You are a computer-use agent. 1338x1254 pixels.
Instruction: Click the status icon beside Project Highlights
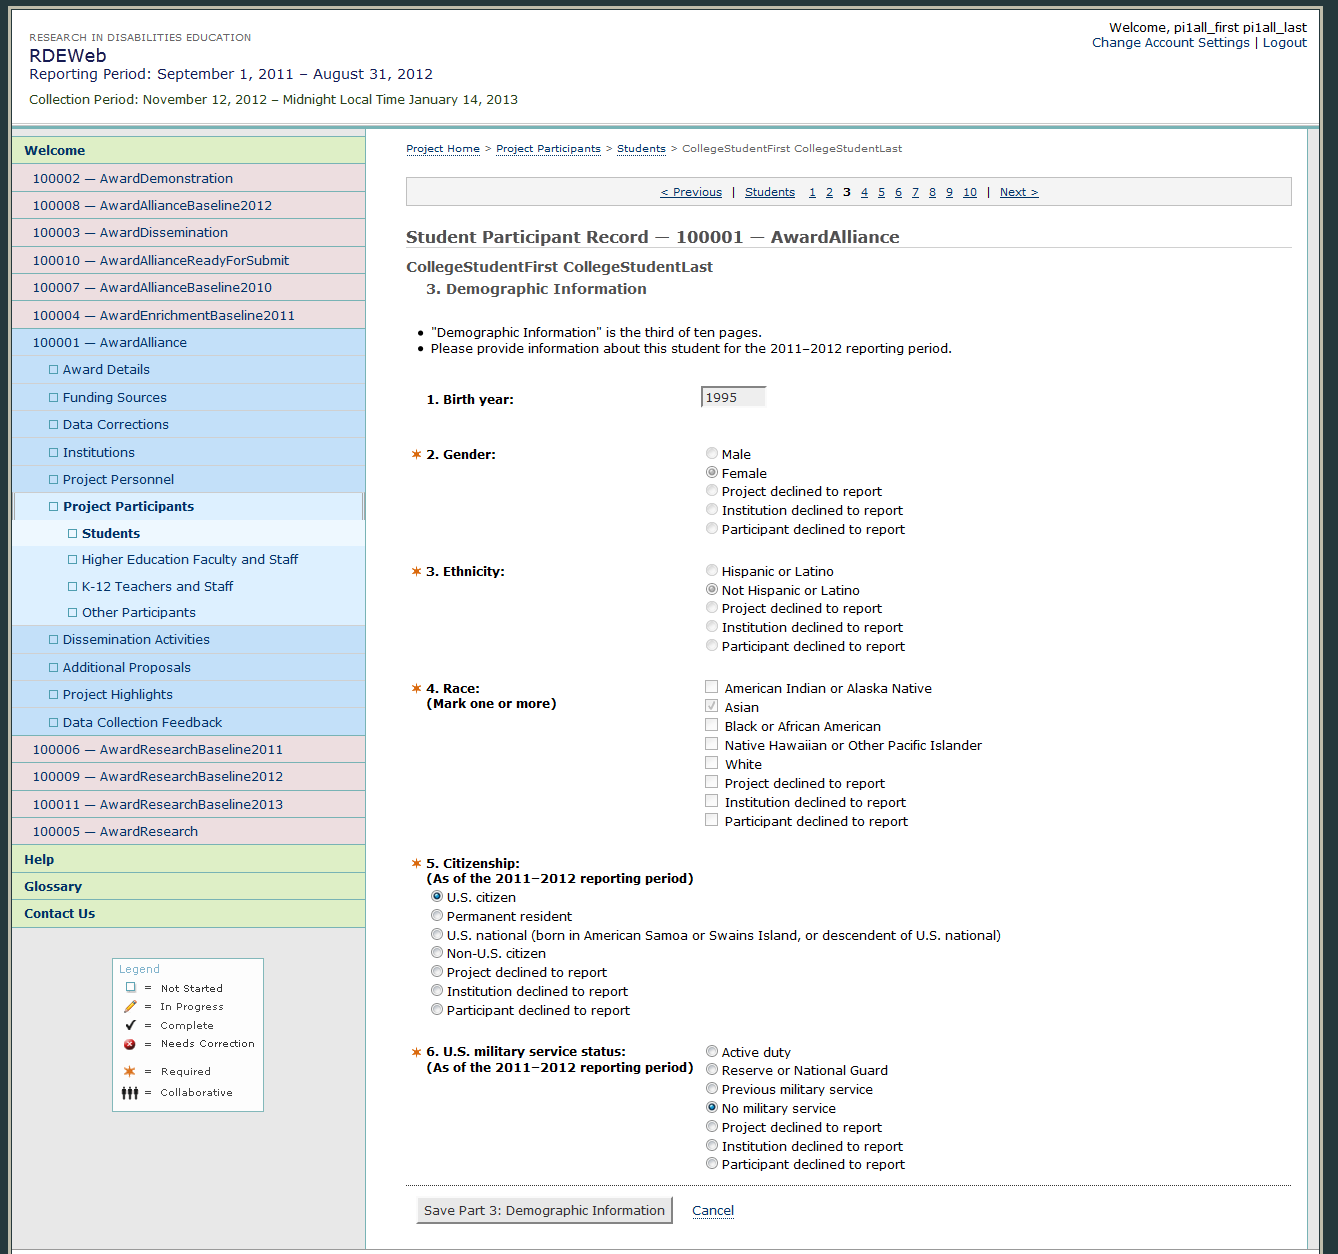click(54, 695)
